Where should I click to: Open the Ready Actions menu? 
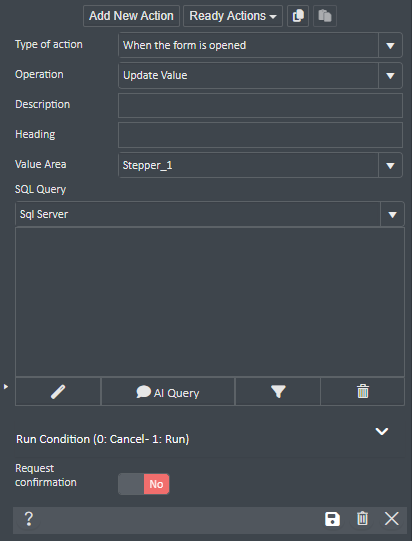click(x=233, y=16)
